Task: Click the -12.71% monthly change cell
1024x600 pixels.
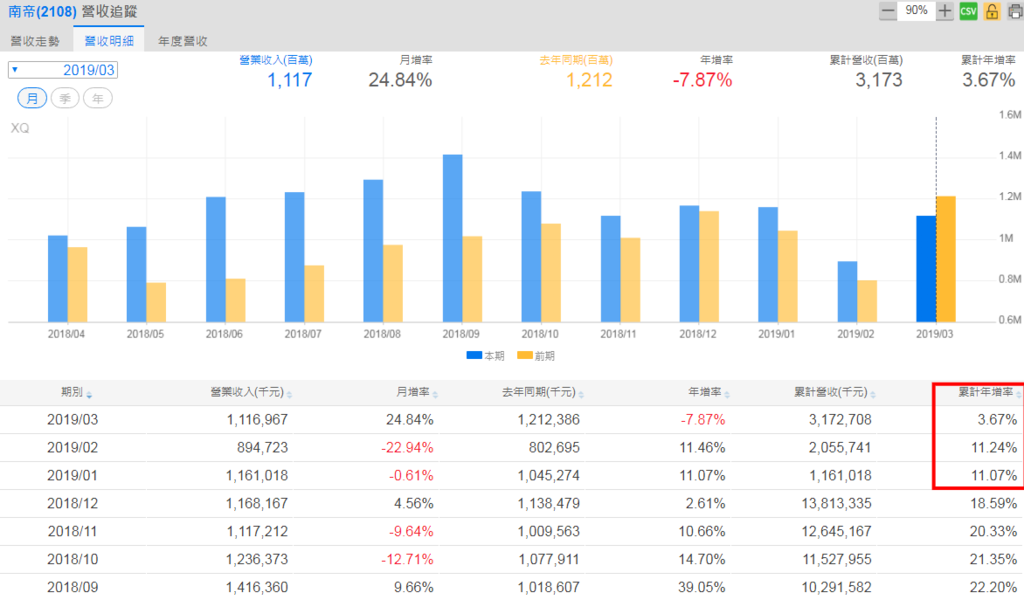Action: tap(408, 560)
